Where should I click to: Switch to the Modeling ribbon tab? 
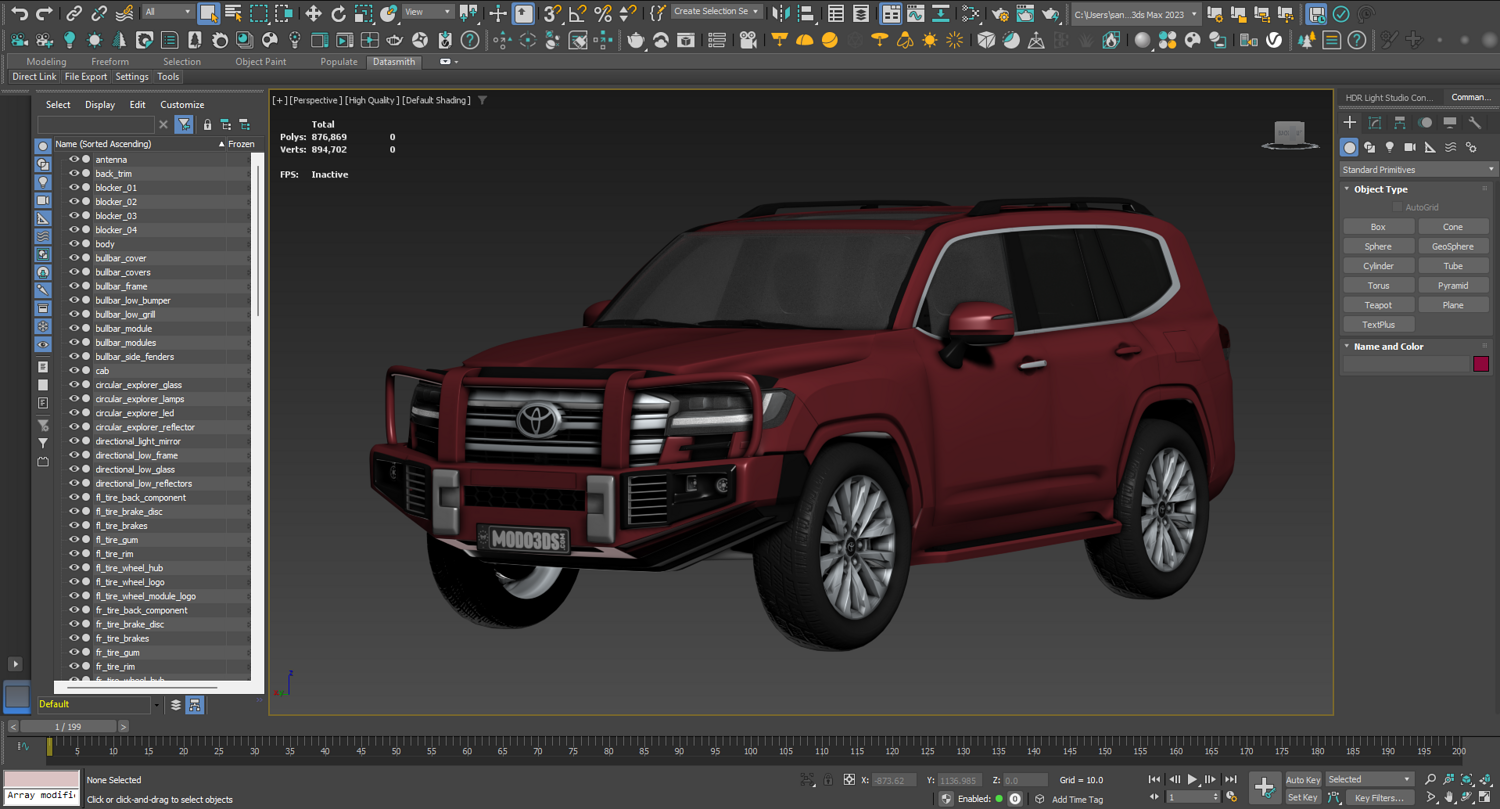click(46, 62)
